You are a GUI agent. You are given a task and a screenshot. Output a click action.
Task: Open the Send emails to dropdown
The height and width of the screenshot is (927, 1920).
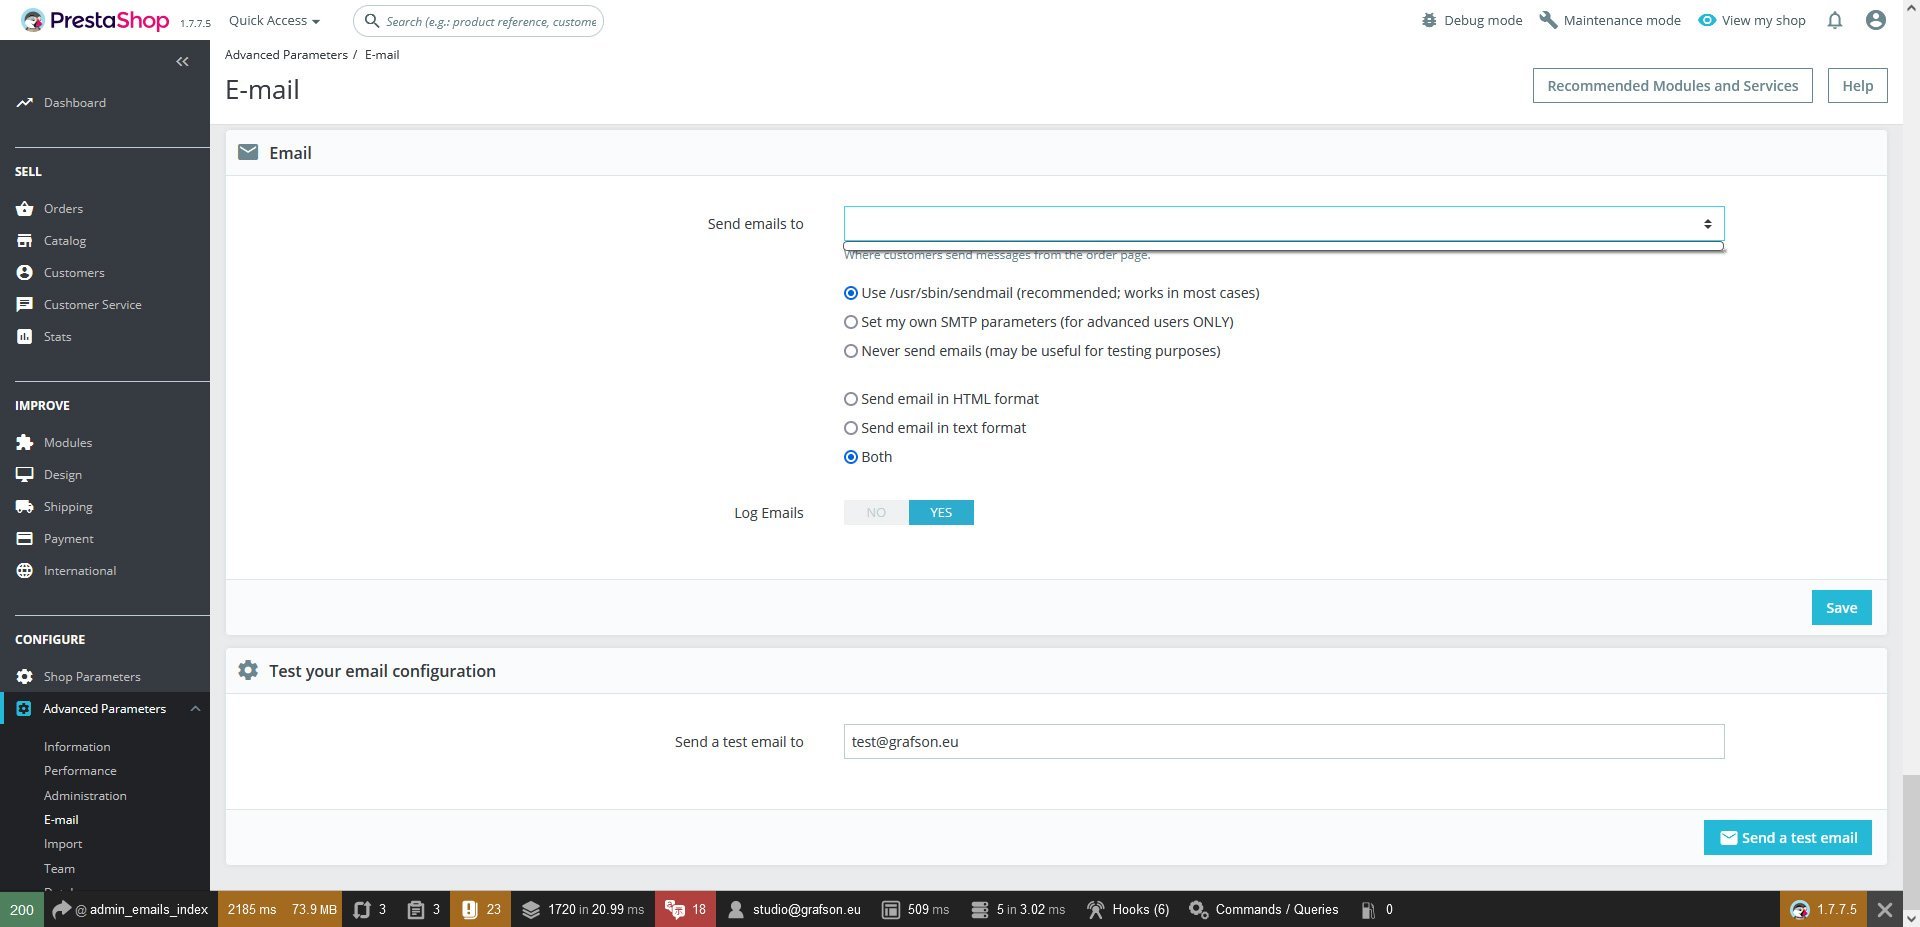(x=1284, y=224)
